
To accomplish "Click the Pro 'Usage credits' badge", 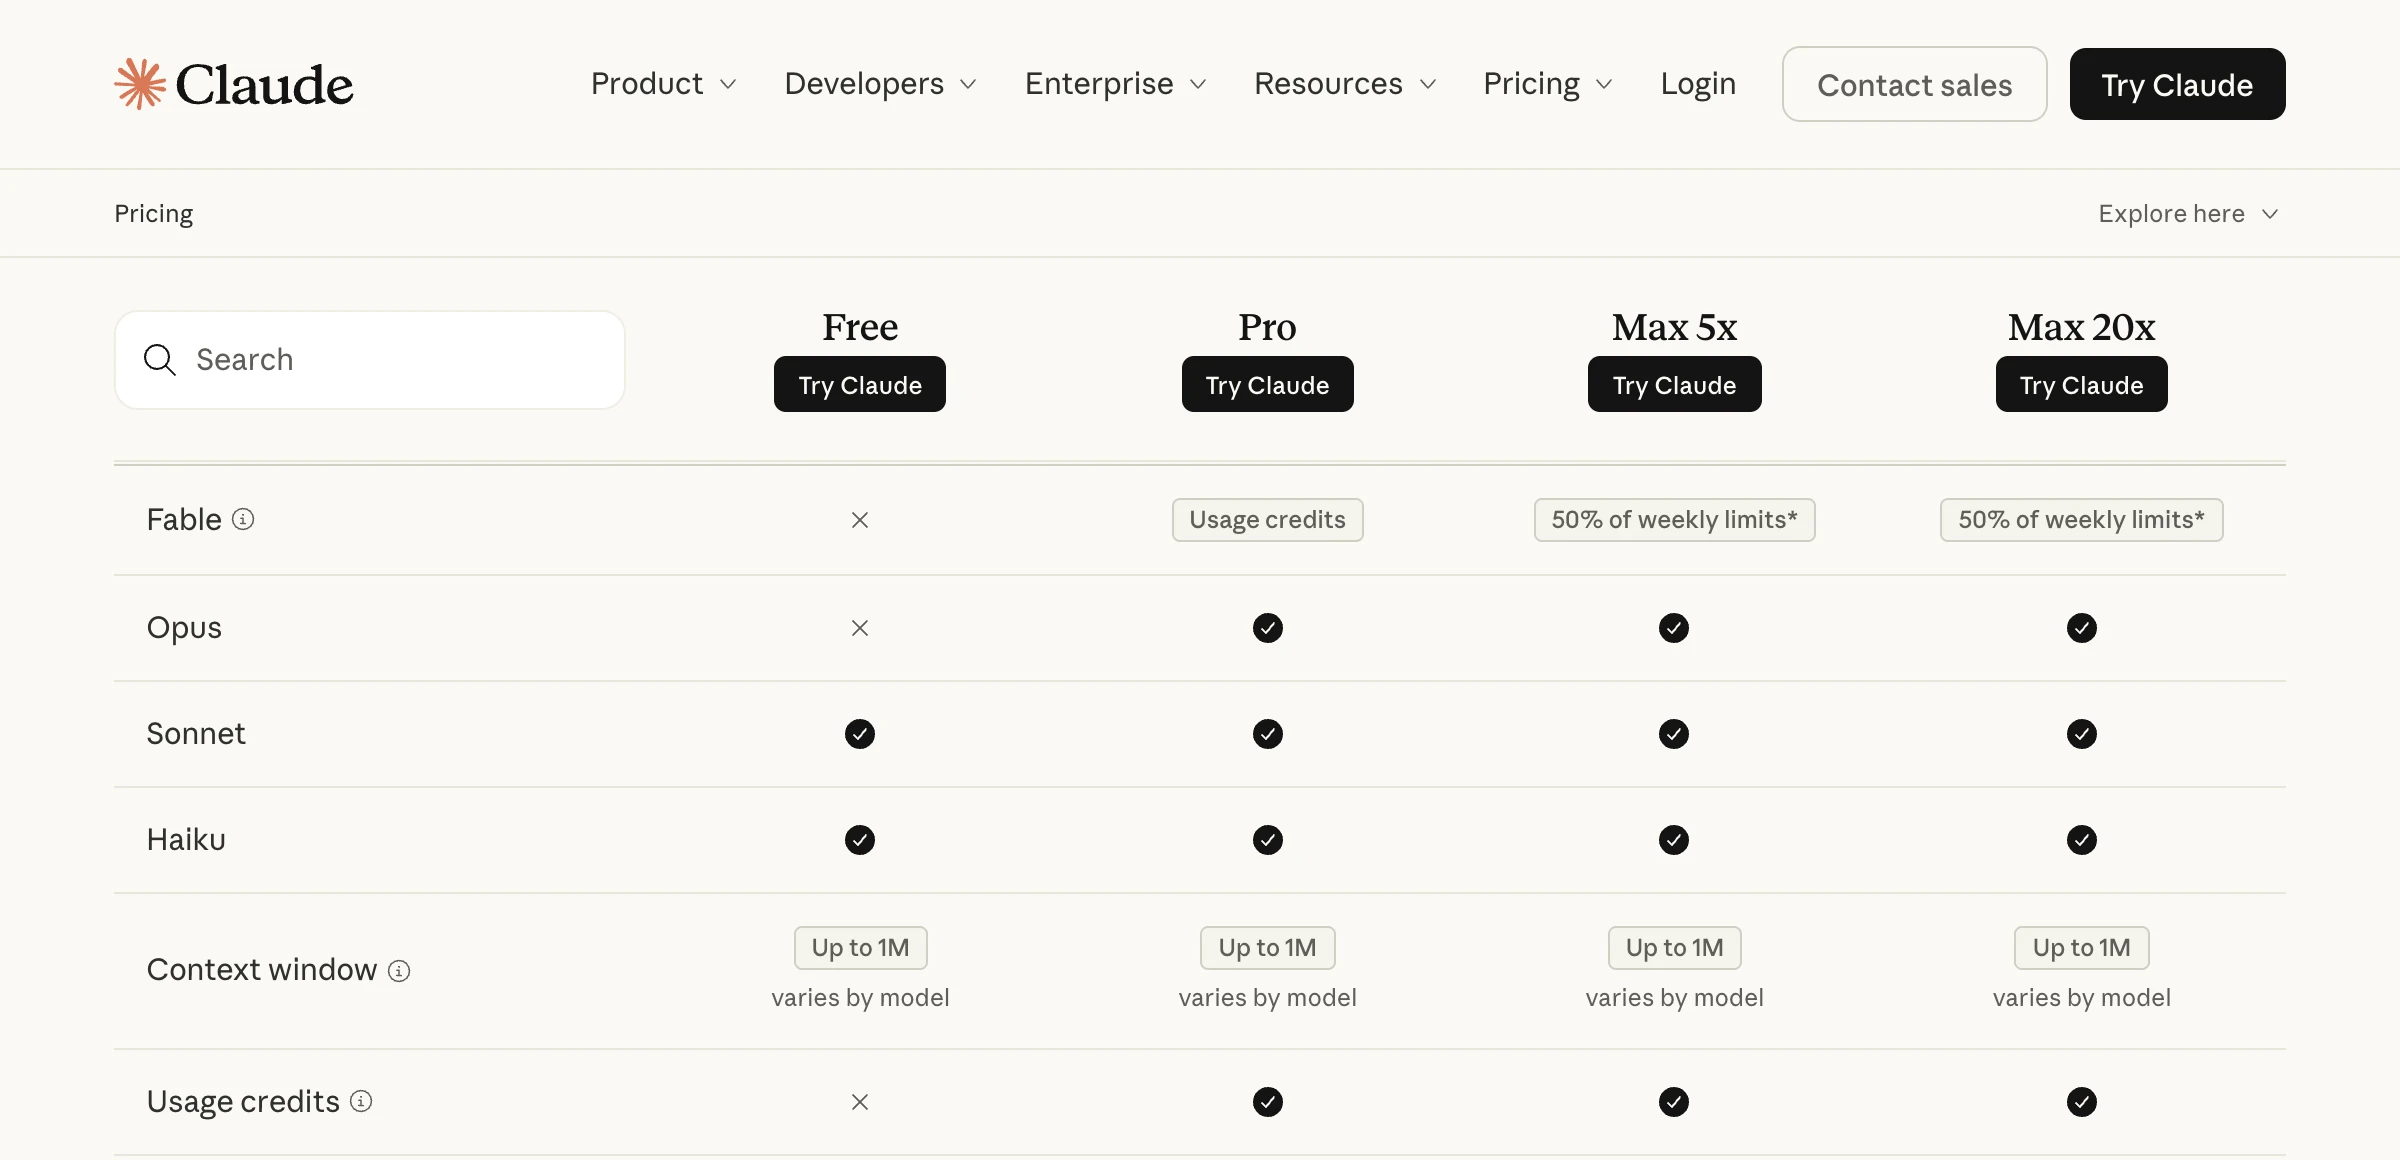I will (x=1267, y=520).
